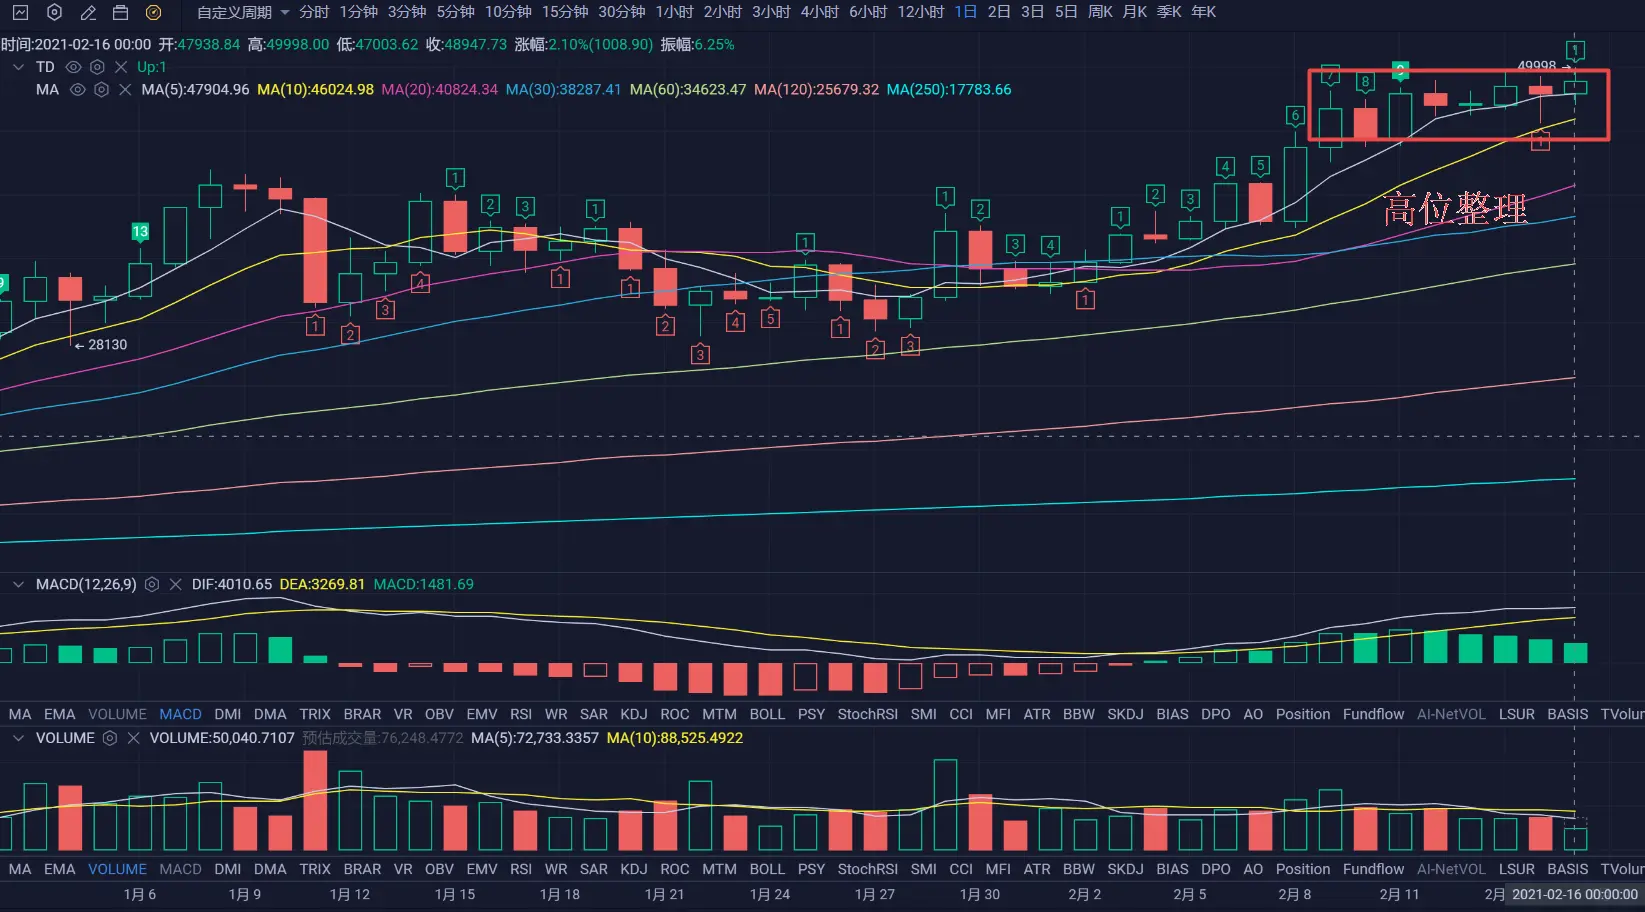Click the MA(5):47904.96 value label
The image size is (1645, 912).
[195, 90]
